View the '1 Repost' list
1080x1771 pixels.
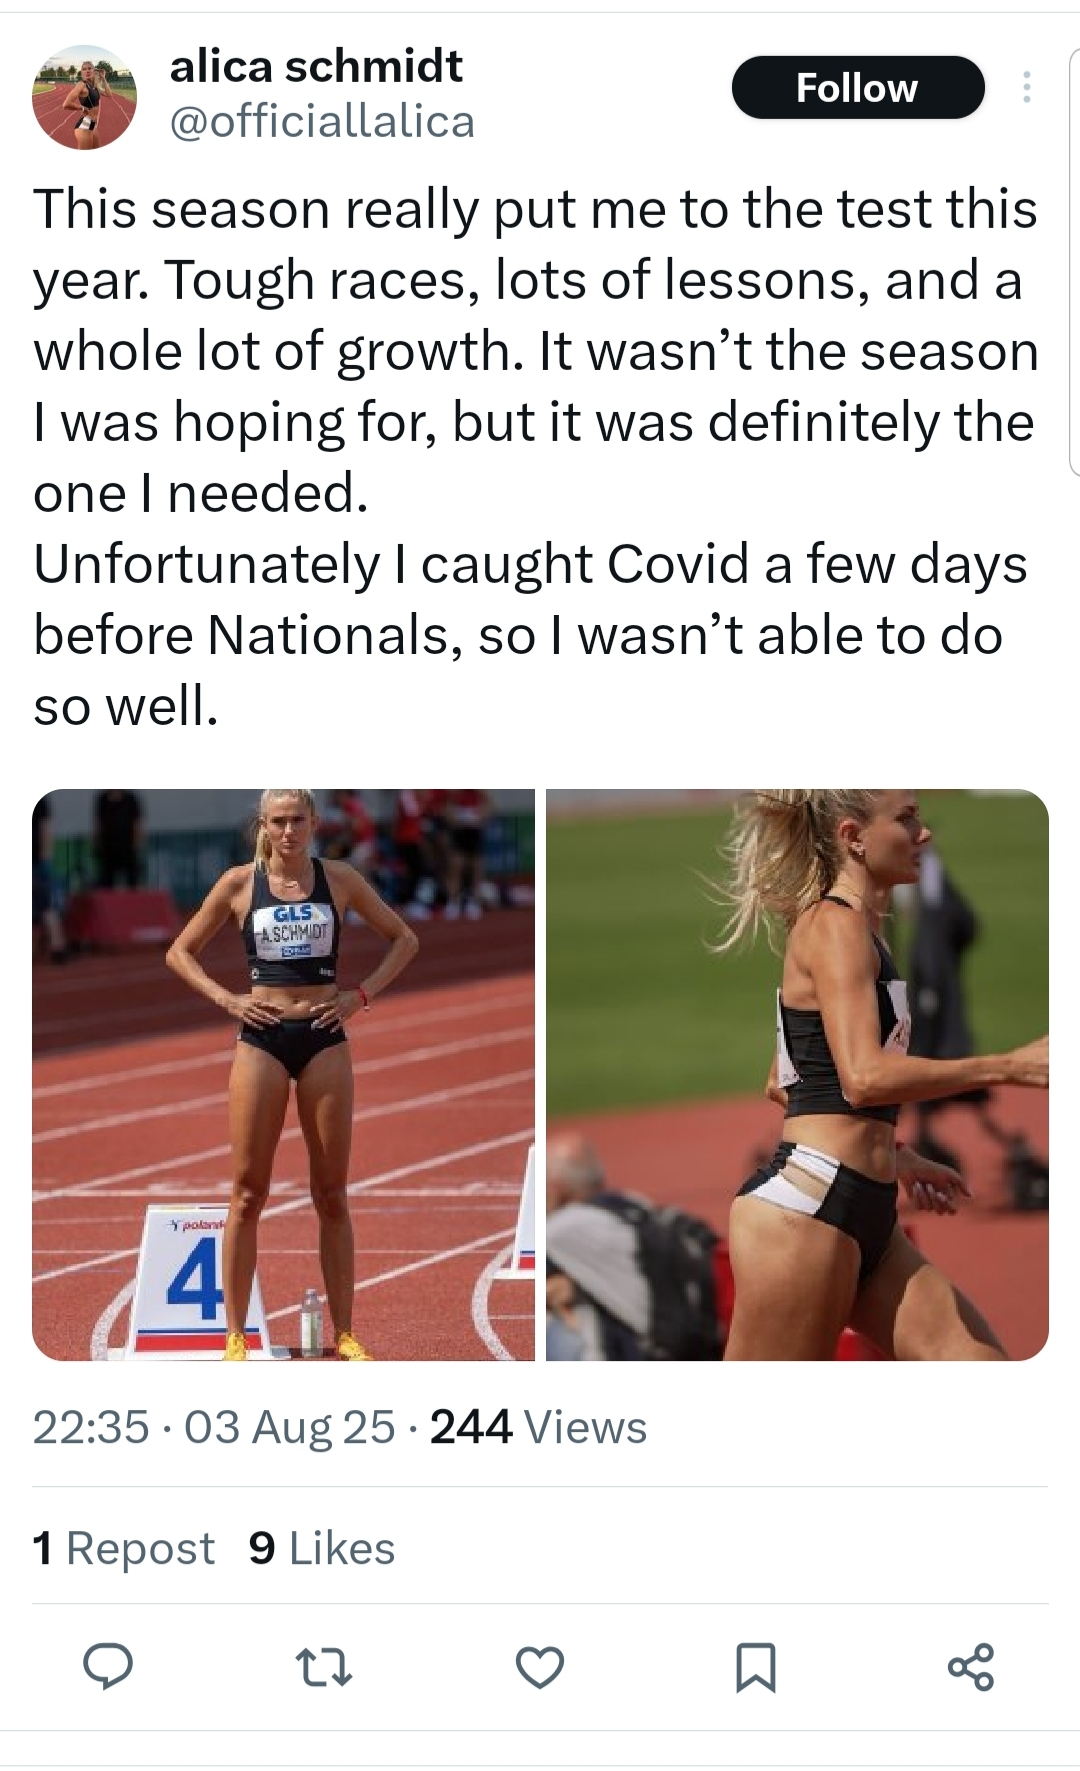pyautogui.click(x=124, y=1548)
